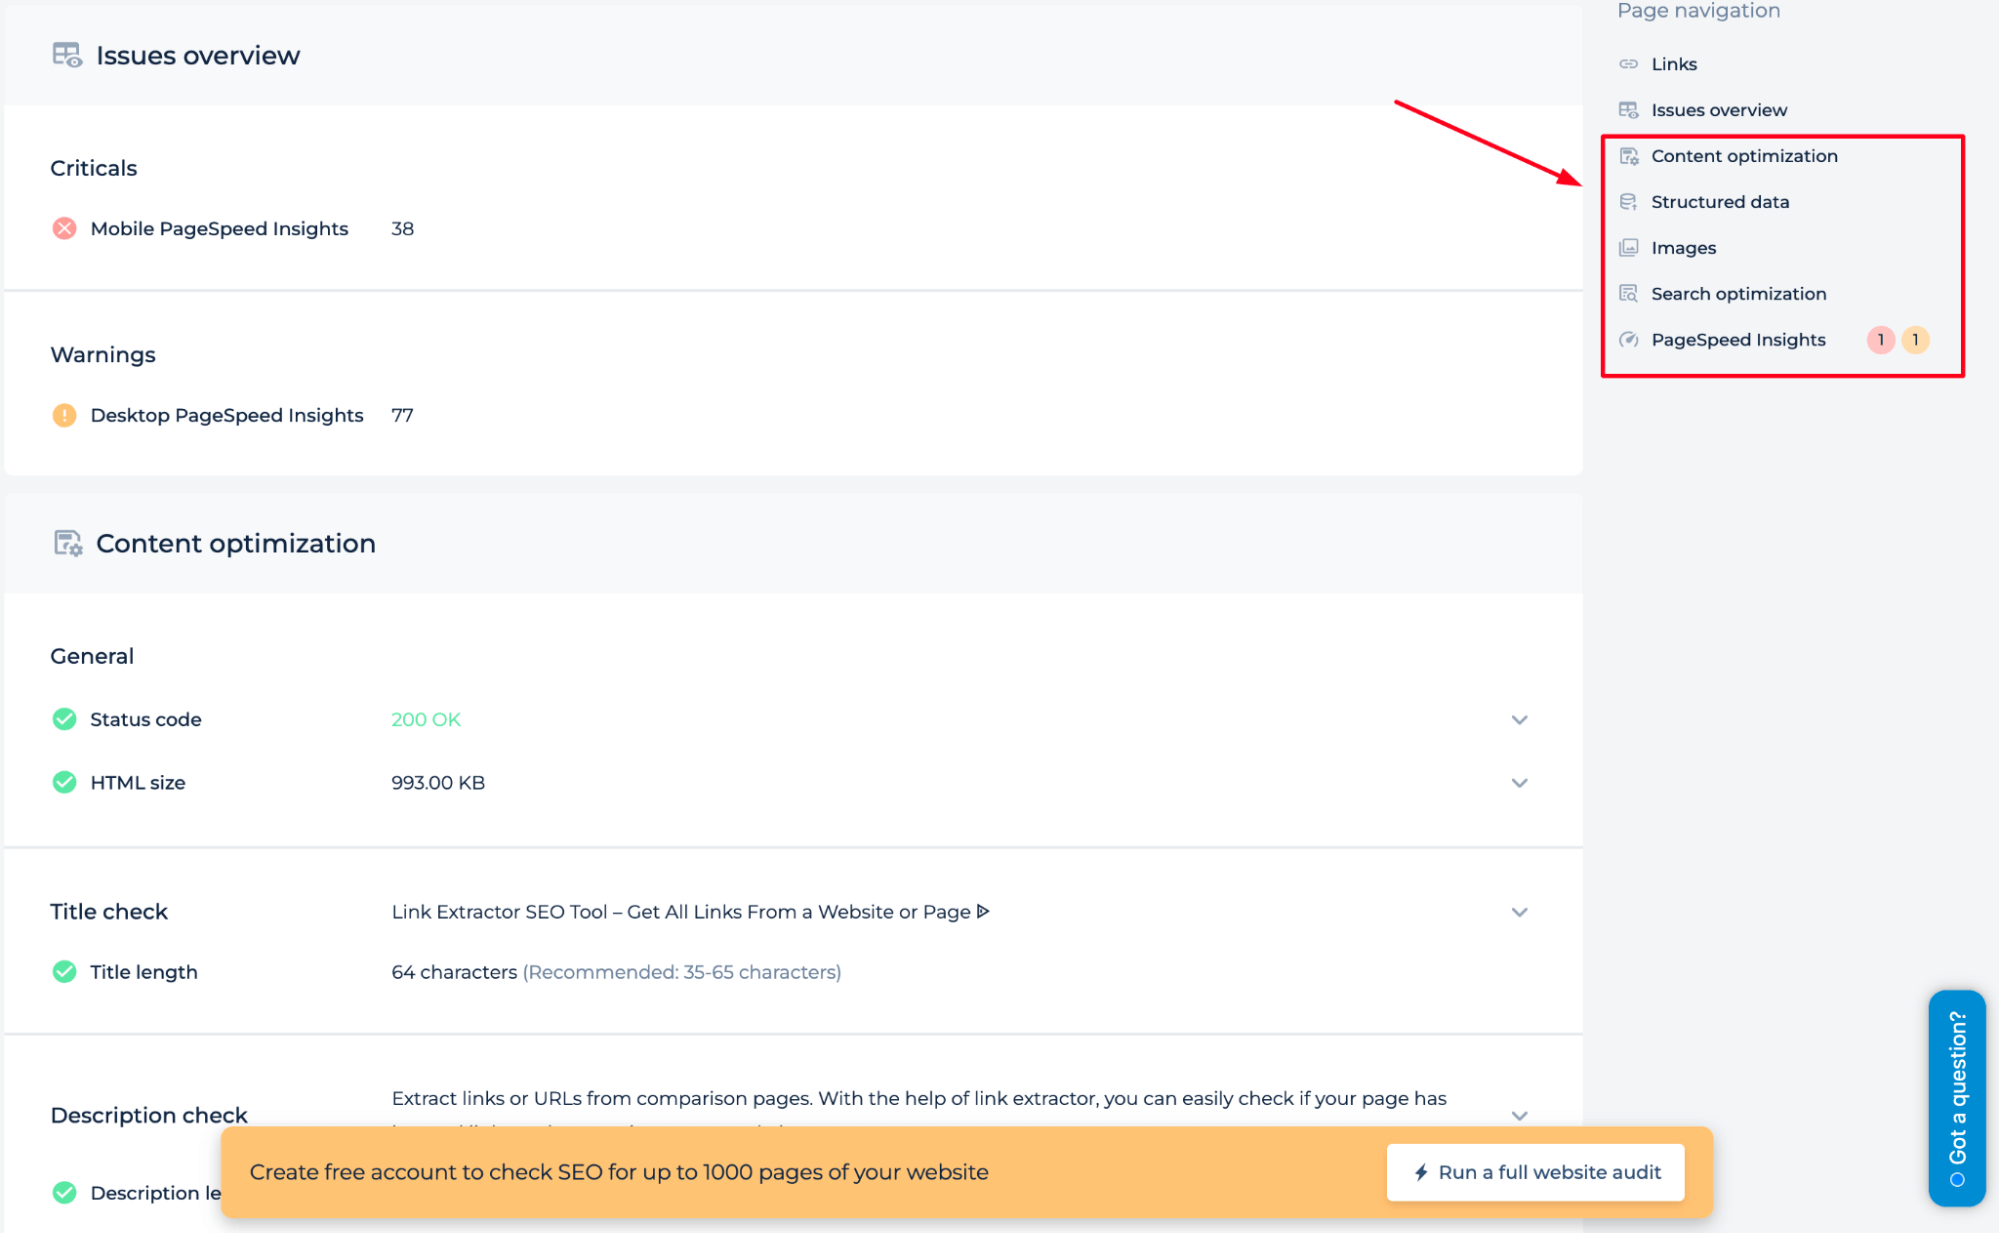This screenshot has height=1233, width=1999.
Task: Open Structured data in page navigation
Action: [x=1720, y=202]
